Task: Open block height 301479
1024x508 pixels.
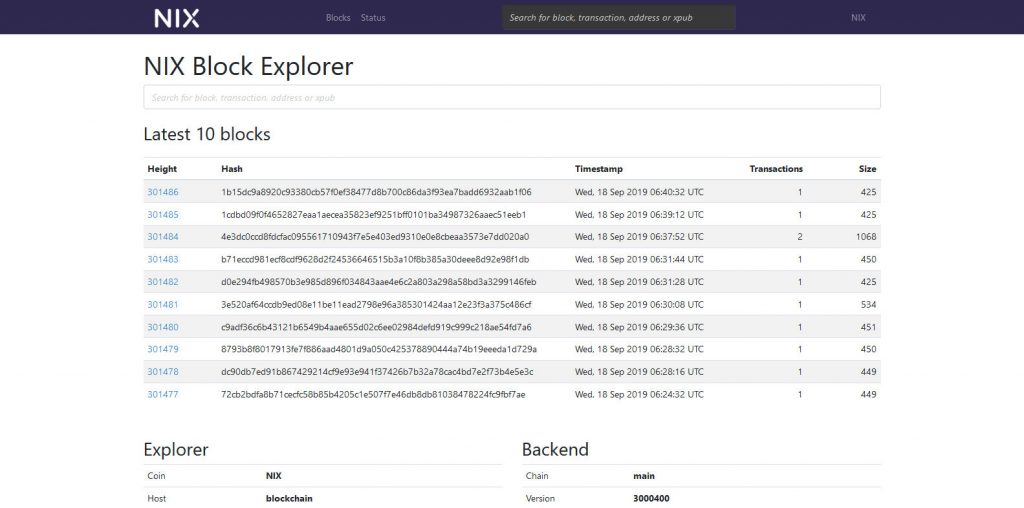Action: [x=163, y=349]
